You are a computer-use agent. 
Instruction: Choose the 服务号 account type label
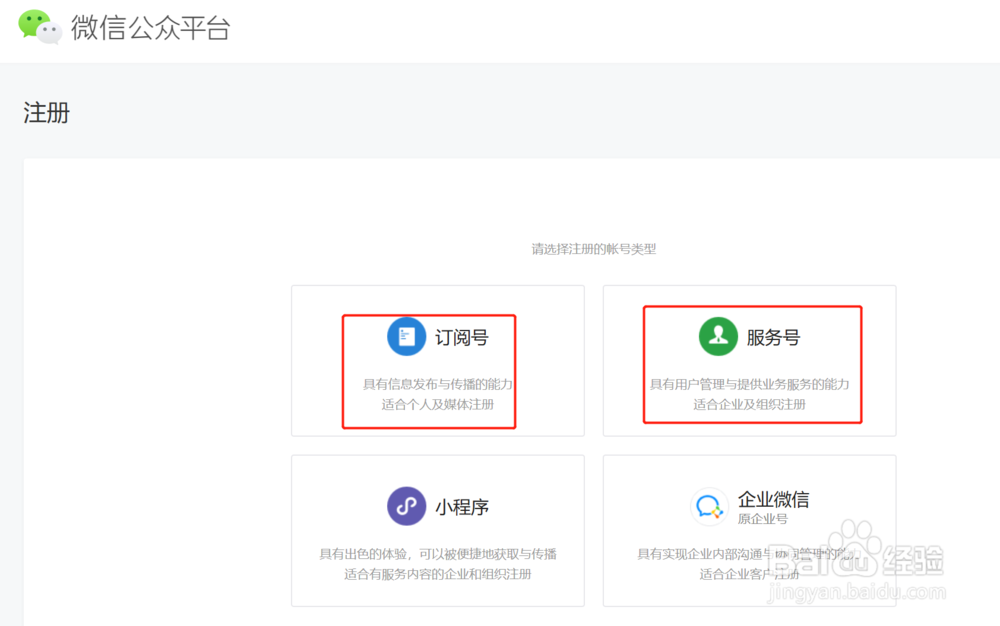click(x=773, y=337)
